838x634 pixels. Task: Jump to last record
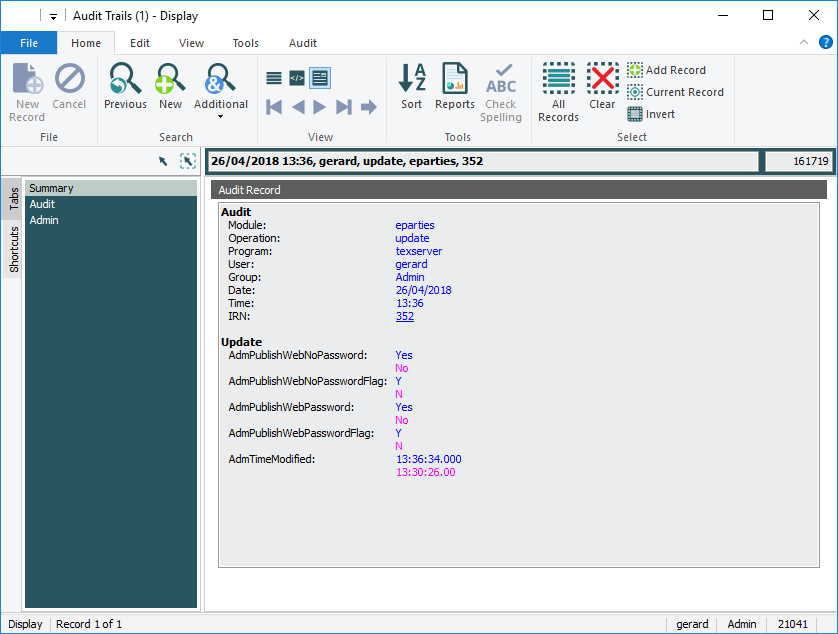tap(344, 107)
